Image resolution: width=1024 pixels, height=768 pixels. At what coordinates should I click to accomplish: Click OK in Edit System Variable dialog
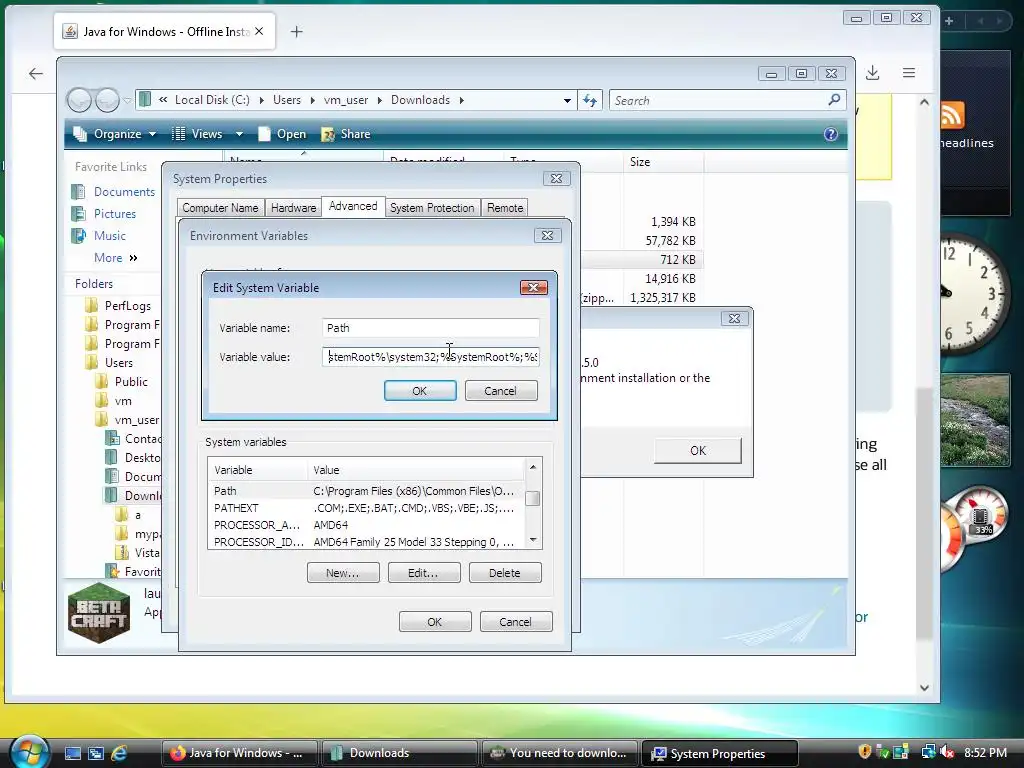tap(420, 391)
